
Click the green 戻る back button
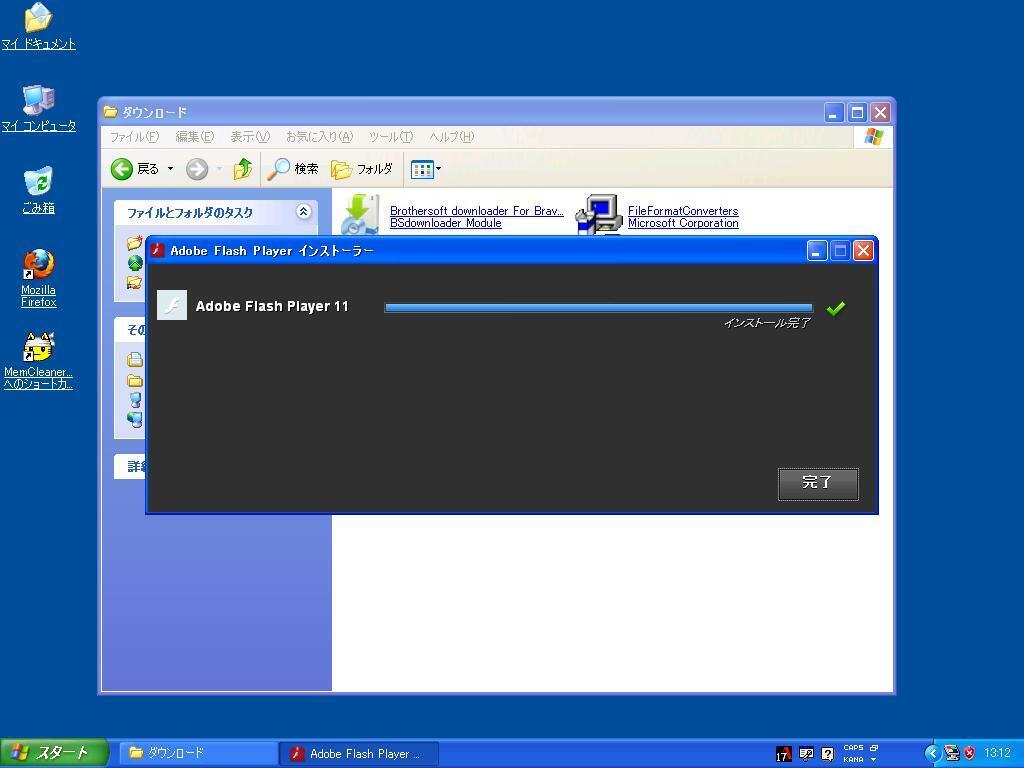(135, 169)
